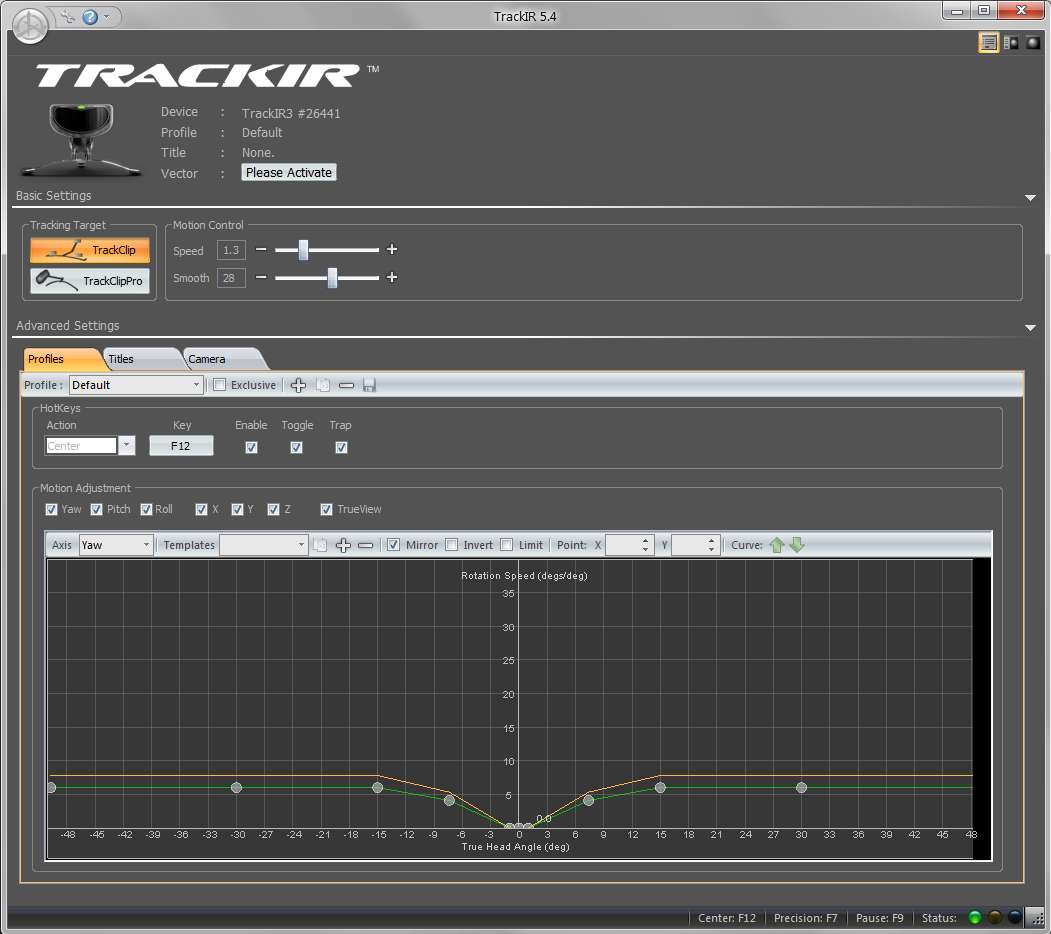This screenshot has width=1051, height=934.
Task: Click the Speed slider handle
Action: pos(304,249)
